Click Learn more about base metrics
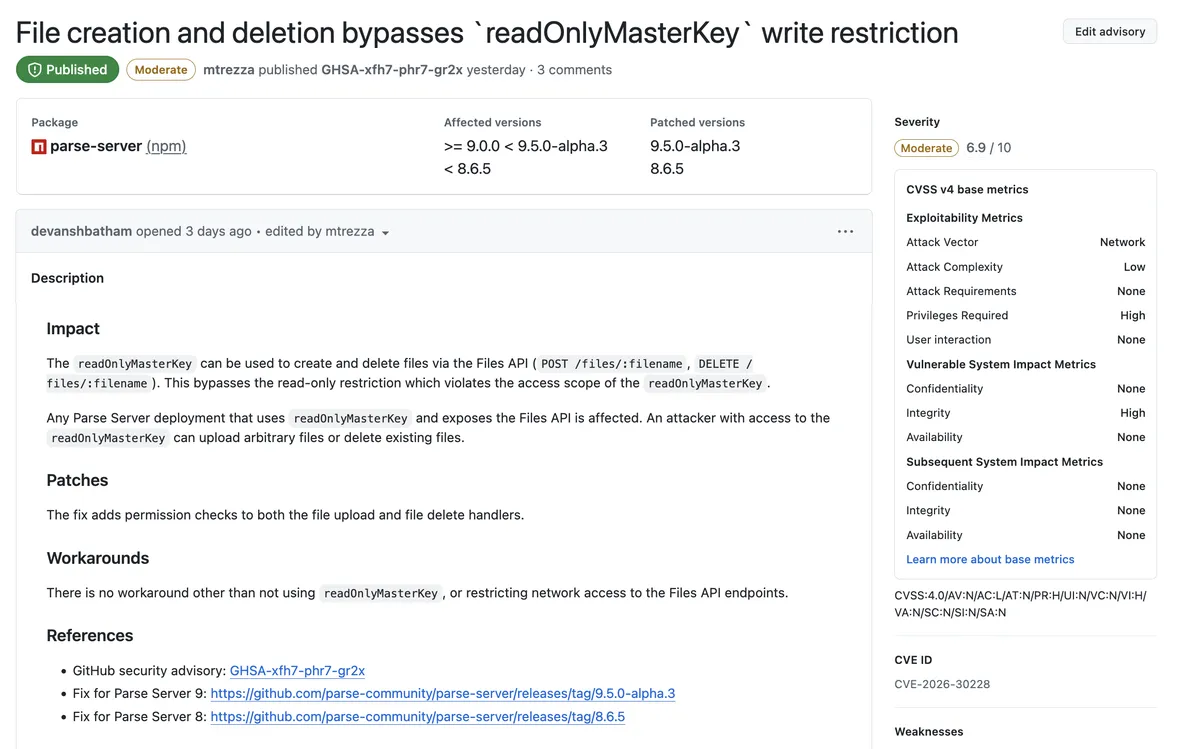Image resolution: width=1200 pixels, height=749 pixels. click(x=990, y=560)
